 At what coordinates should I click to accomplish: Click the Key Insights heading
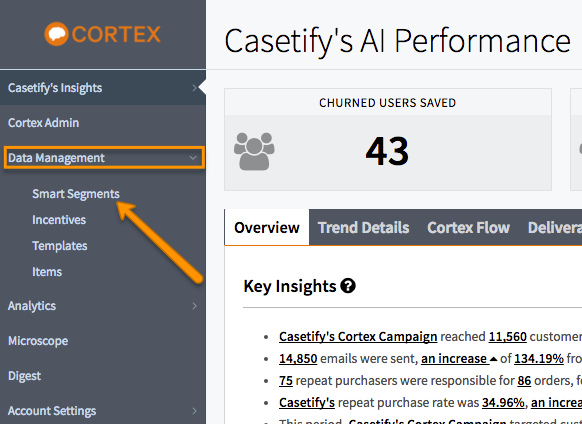pyautogui.click(x=290, y=286)
